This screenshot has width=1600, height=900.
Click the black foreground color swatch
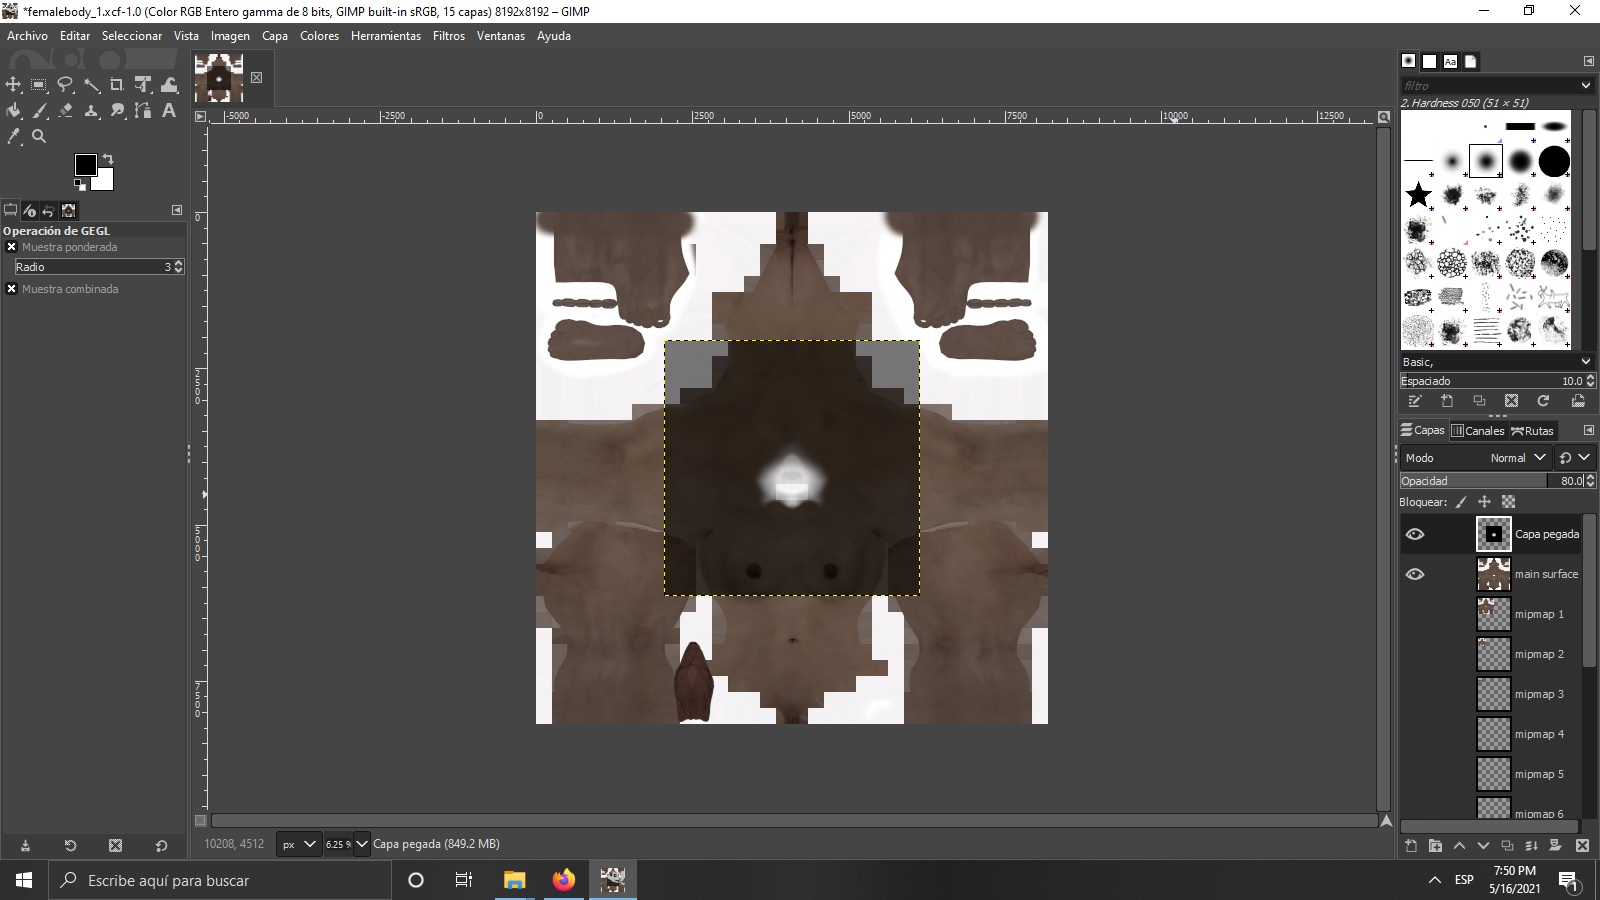(x=86, y=165)
